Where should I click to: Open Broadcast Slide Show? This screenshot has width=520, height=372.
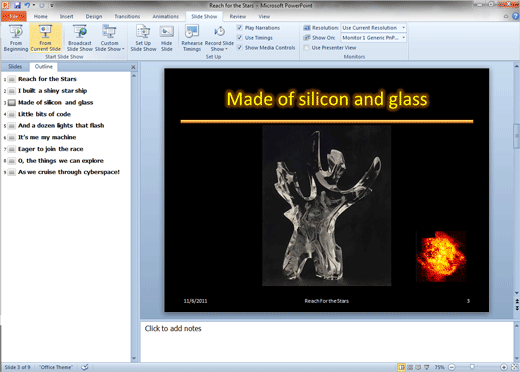pyautogui.click(x=80, y=38)
